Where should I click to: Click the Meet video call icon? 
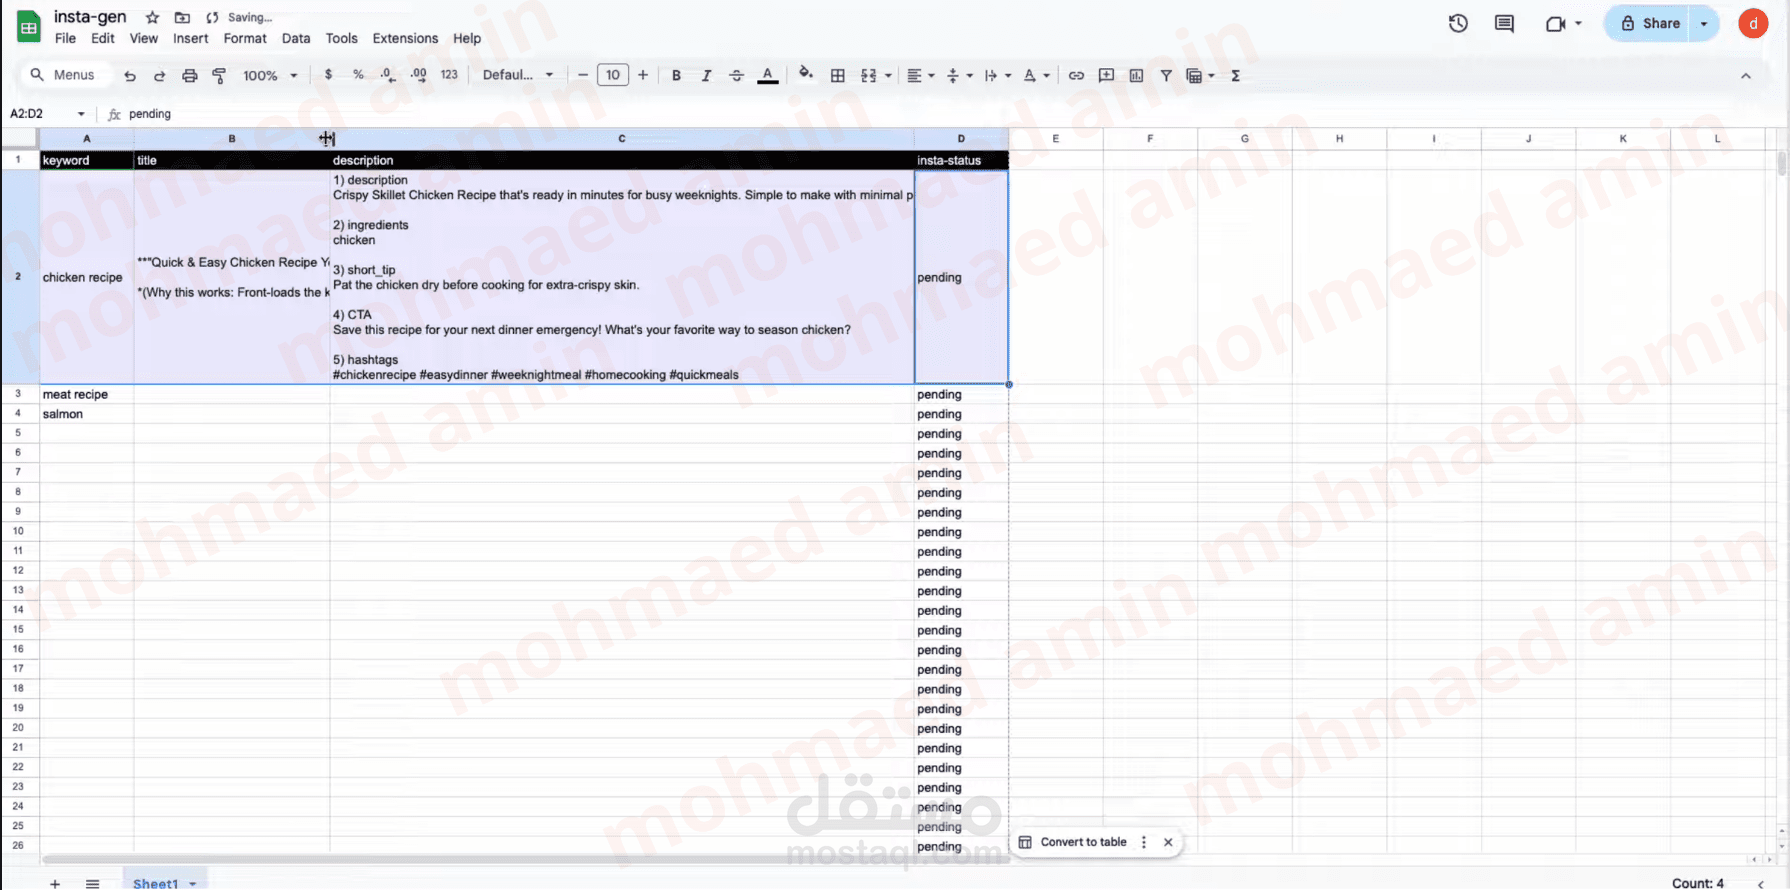(1556, 23)
